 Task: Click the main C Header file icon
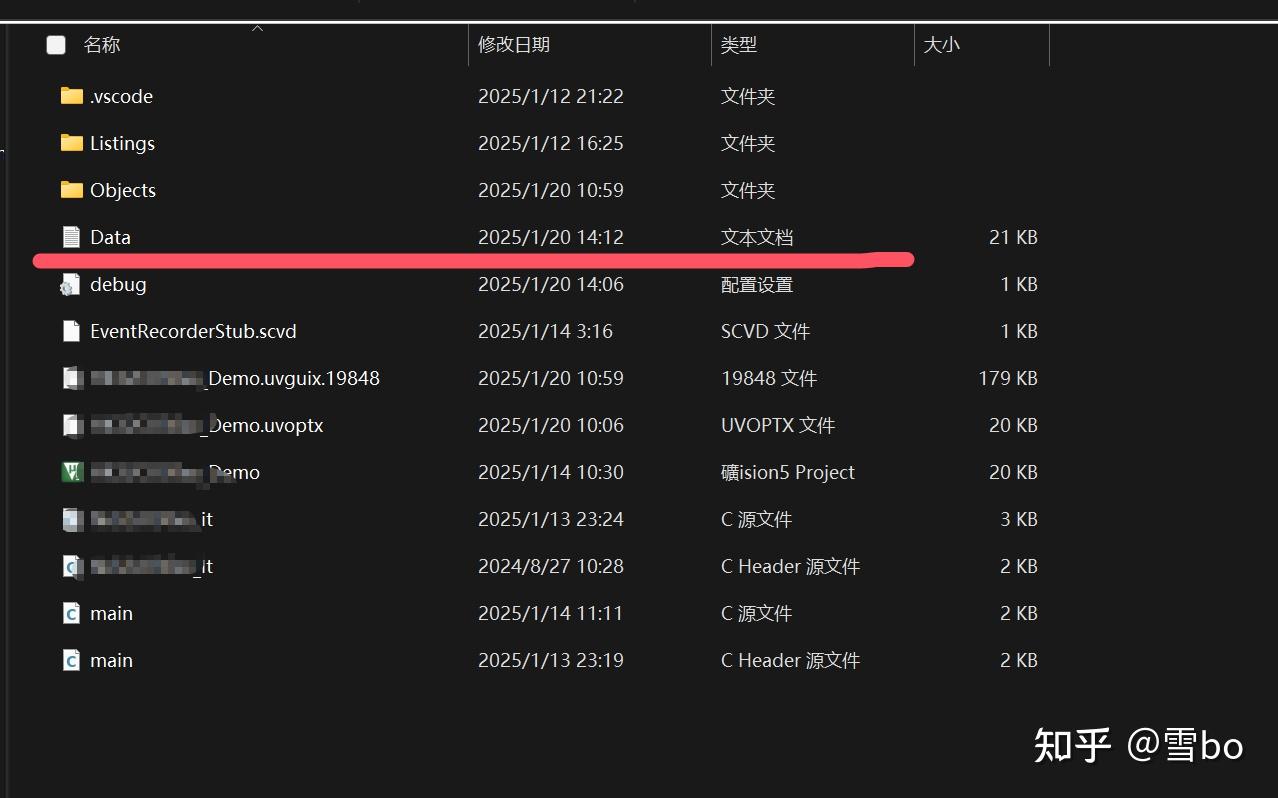(x=71, y=660)
